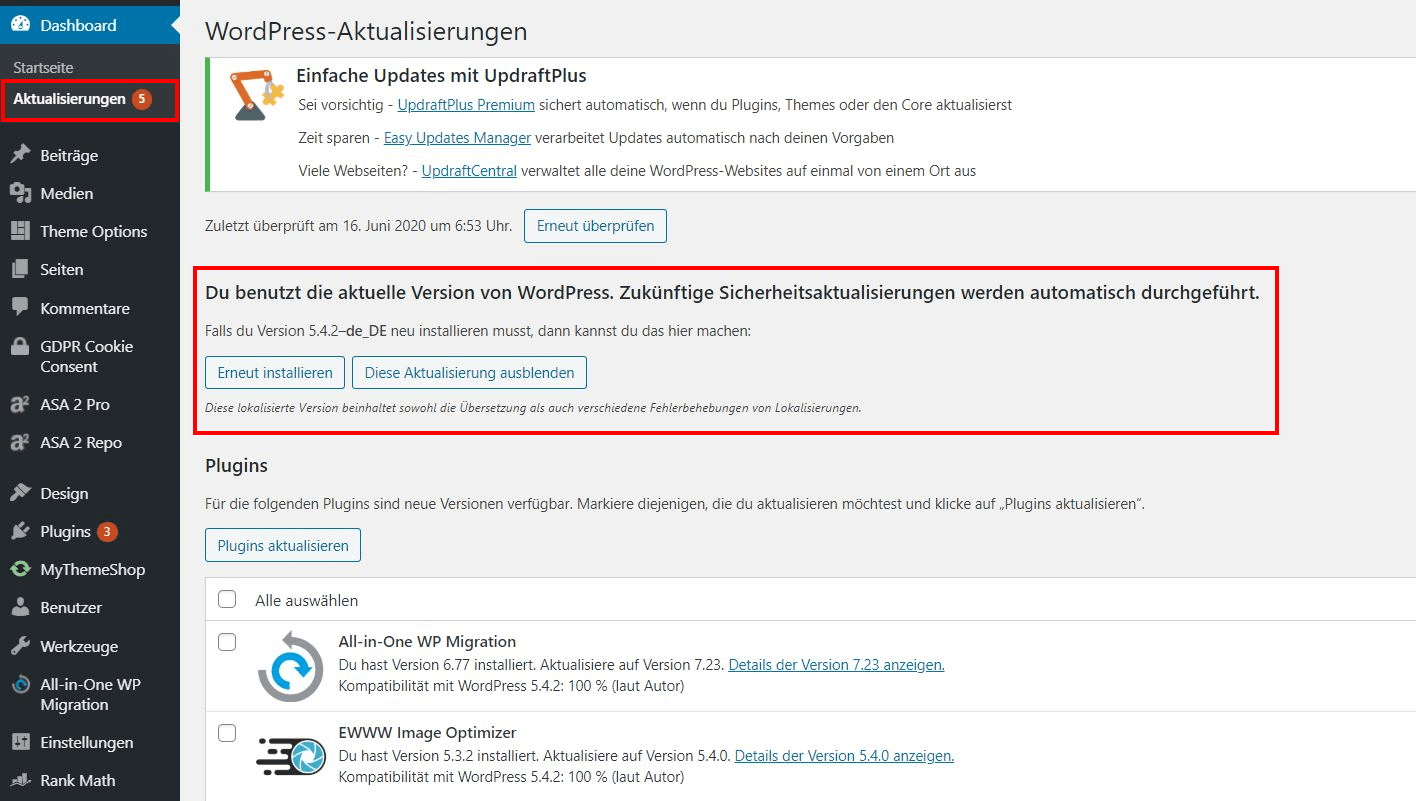
Task: Click the Erneut überprüfen button
Action: pos(595,226)
